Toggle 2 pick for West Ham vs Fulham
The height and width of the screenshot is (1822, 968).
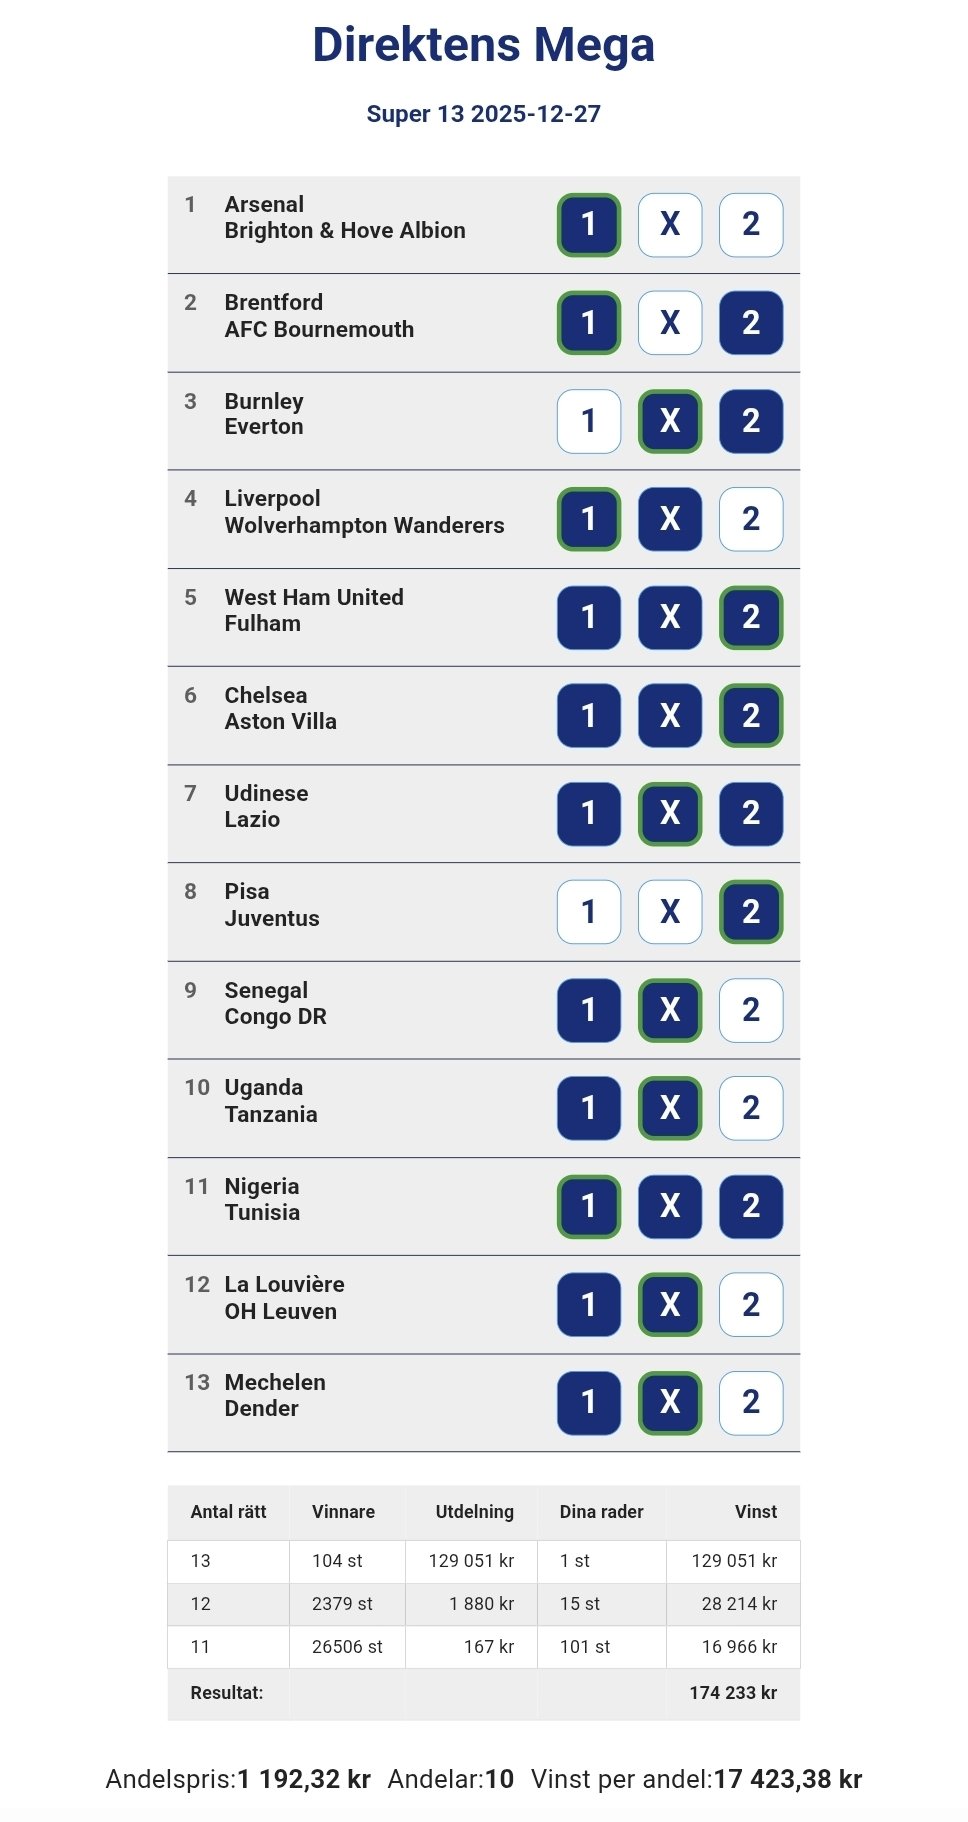pyautogui.click(x=751, y=617)
